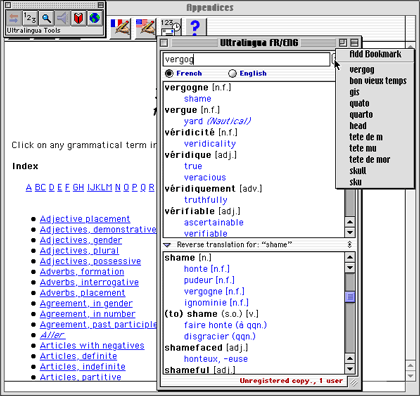Jump to index letters IJKLM
Image resolution: width=420 pixels, height=396 pixels.
point(100,188)
